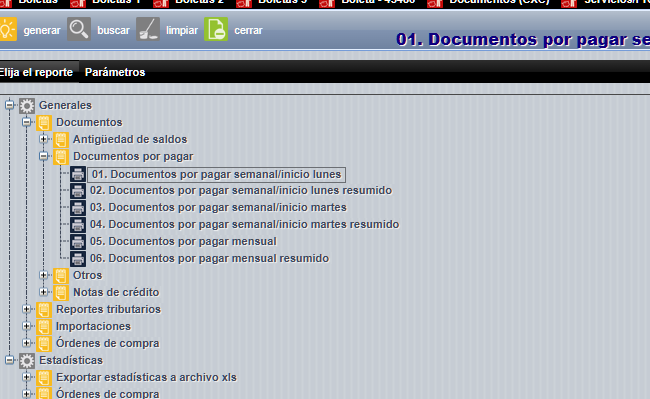Click printer icon of report 05 mensual

click(78, 242)
